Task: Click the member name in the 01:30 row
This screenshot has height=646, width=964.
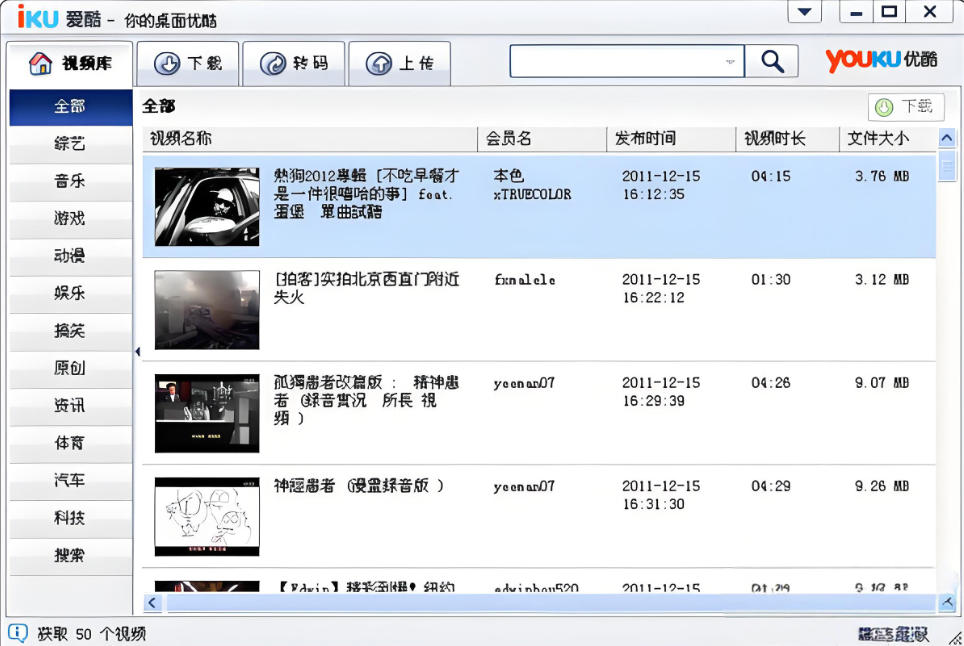Action: 524,280
